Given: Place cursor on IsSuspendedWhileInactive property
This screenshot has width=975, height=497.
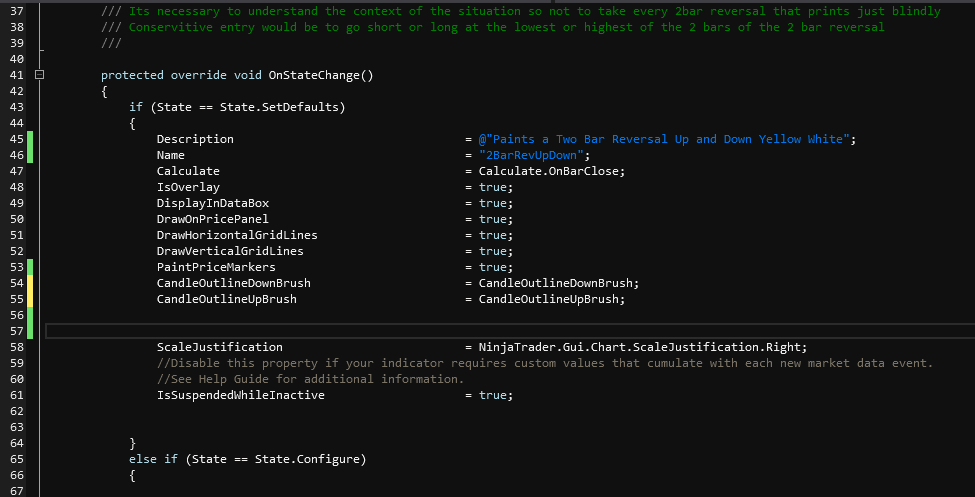Looking at the screenshot, I should 240,395.
